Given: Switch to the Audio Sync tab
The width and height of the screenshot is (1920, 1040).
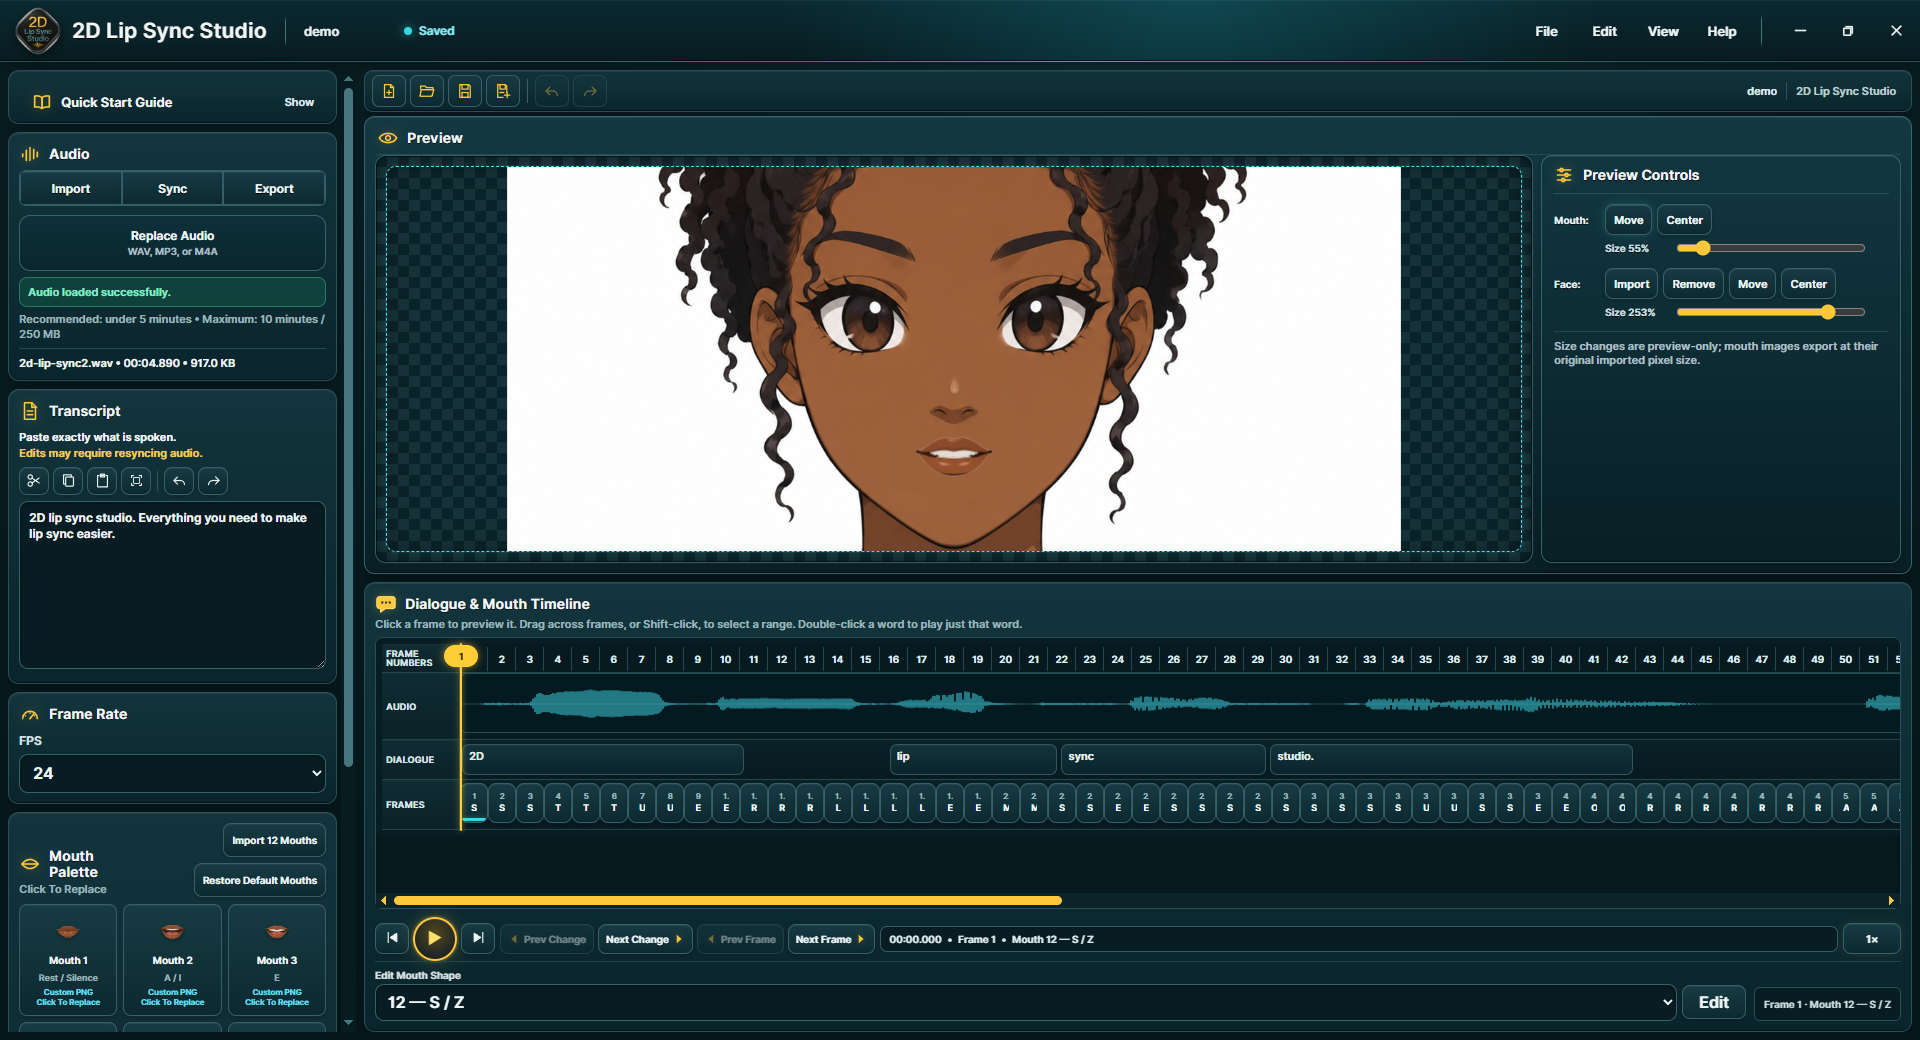Looking at the screenshot, I should (172, 188).
